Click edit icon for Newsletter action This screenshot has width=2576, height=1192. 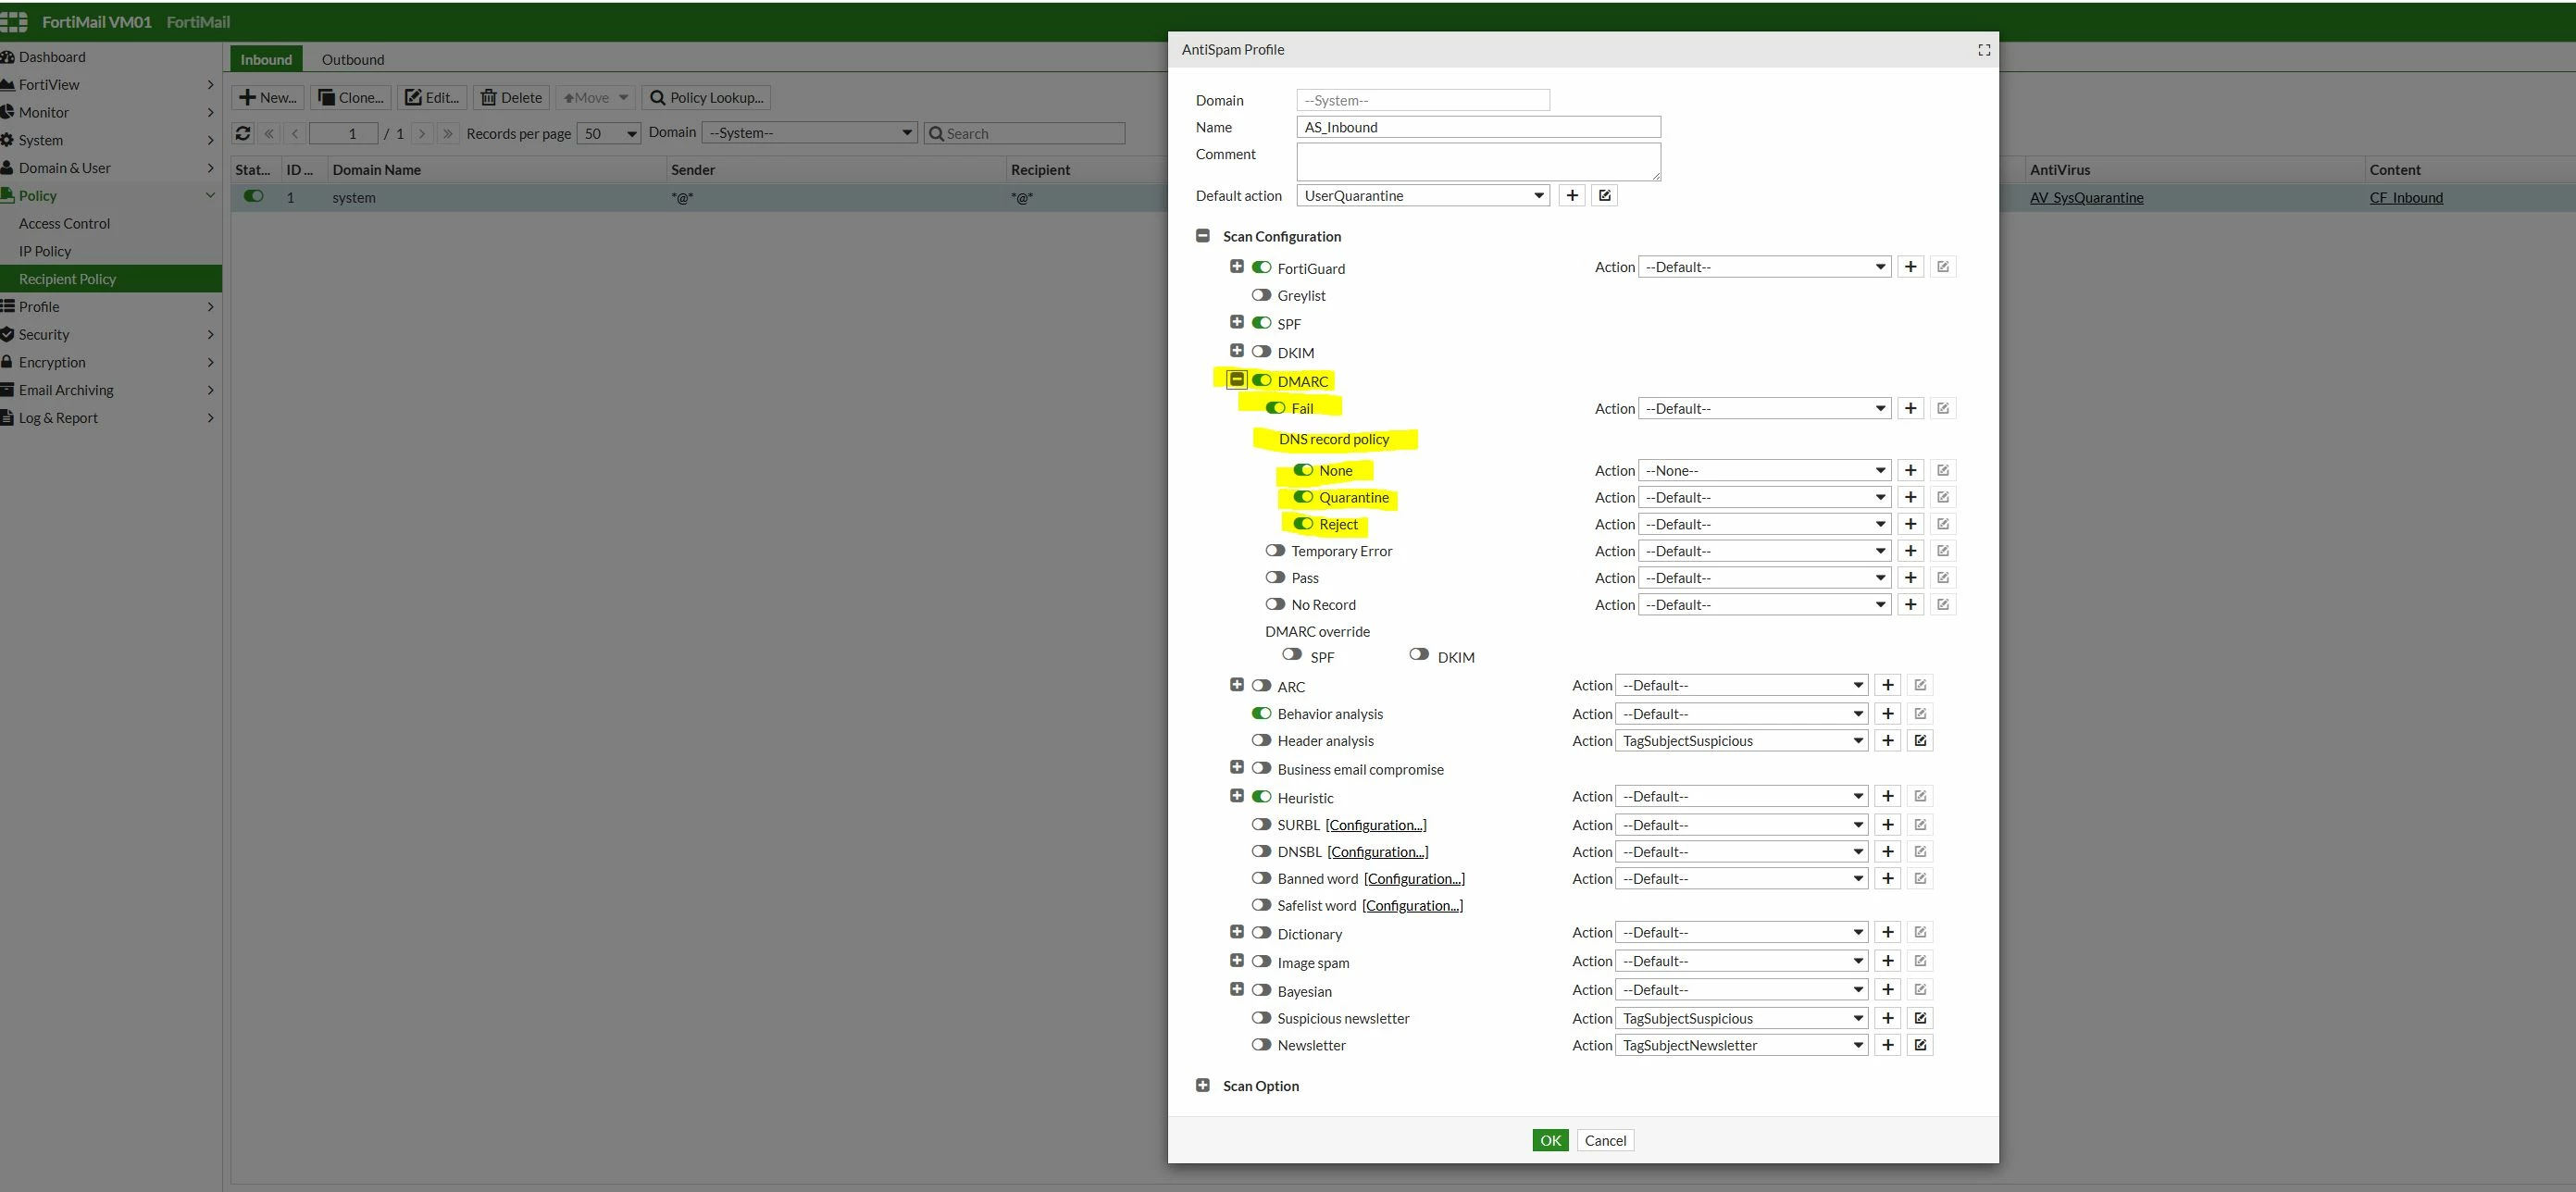click(x=1920, y=1045)
